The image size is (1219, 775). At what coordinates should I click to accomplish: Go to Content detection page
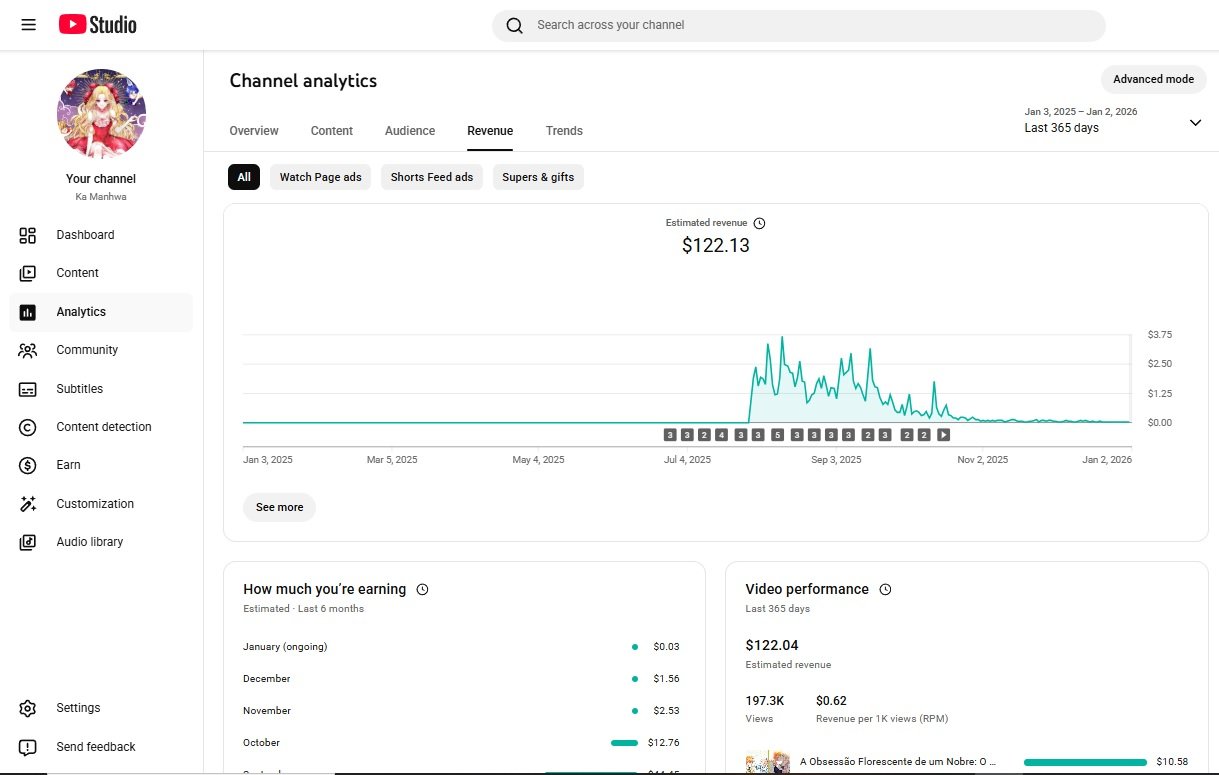coord(103,427)
